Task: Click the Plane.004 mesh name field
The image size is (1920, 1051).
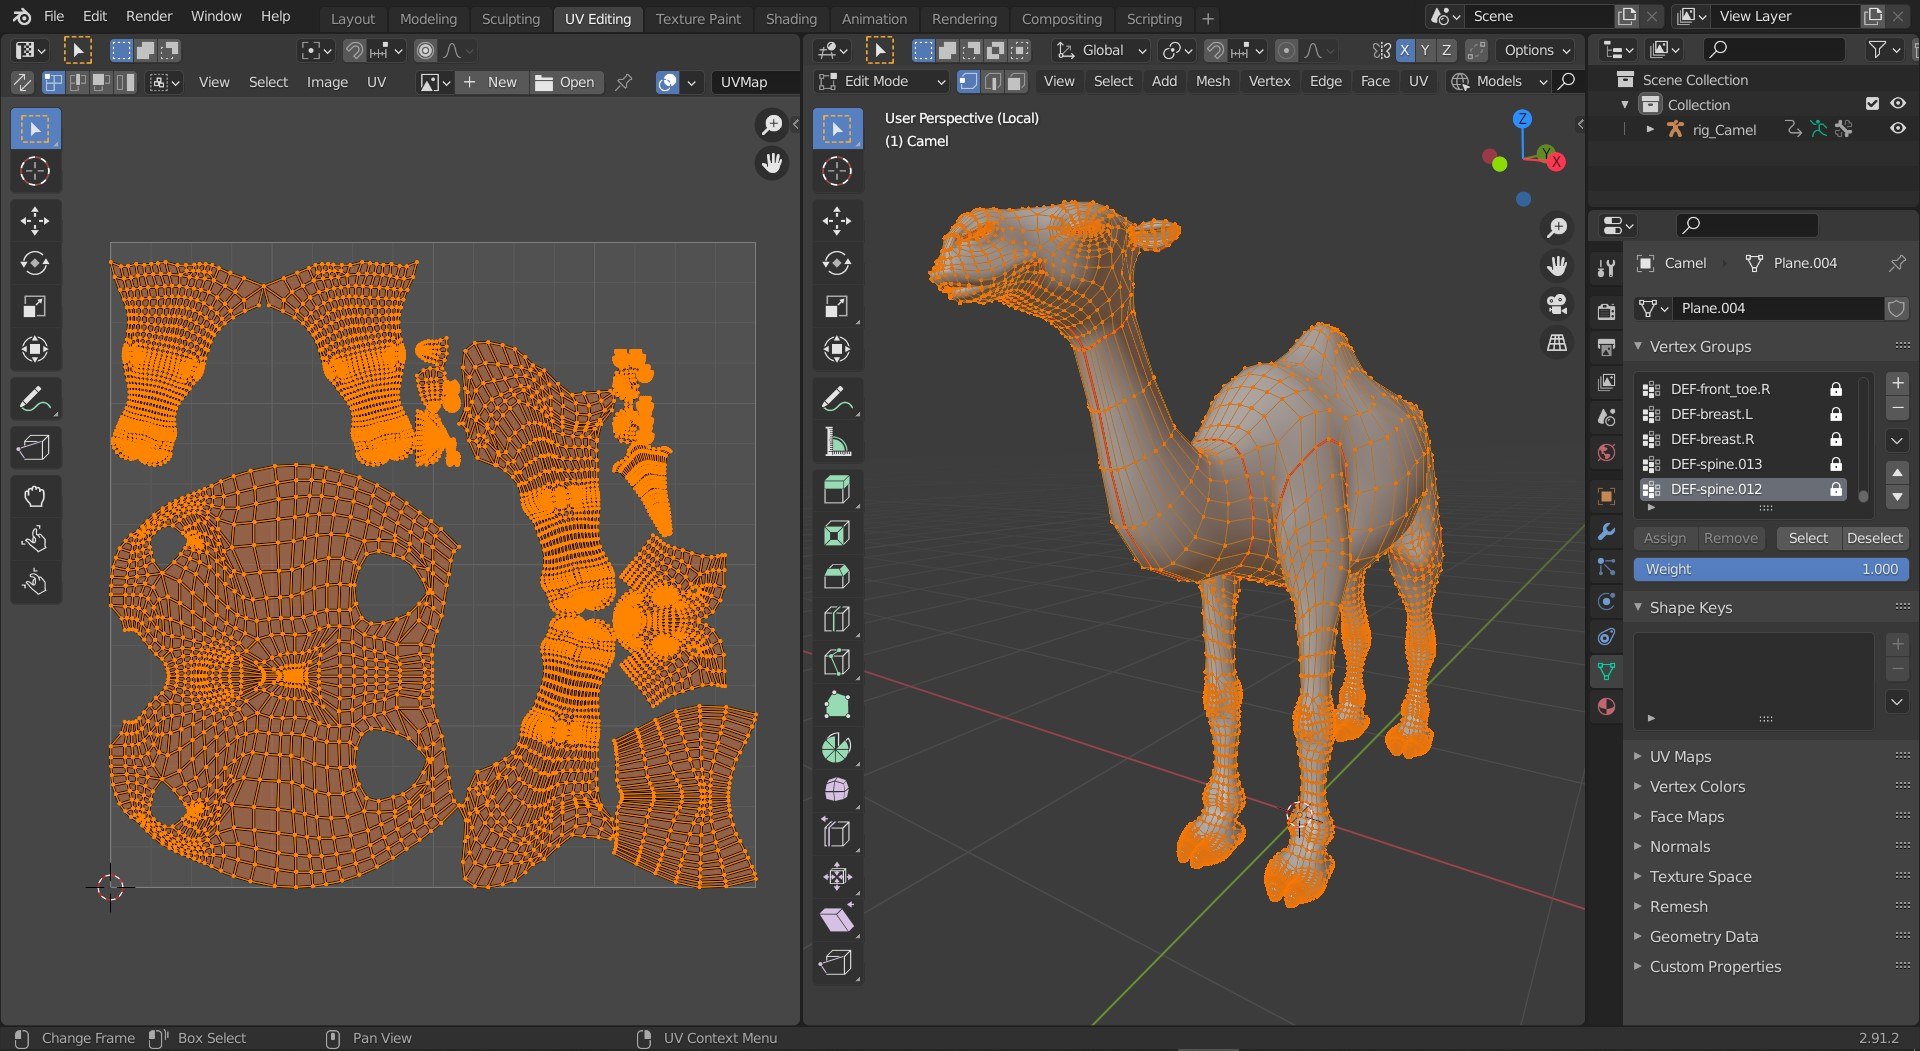Action: 1777,308
